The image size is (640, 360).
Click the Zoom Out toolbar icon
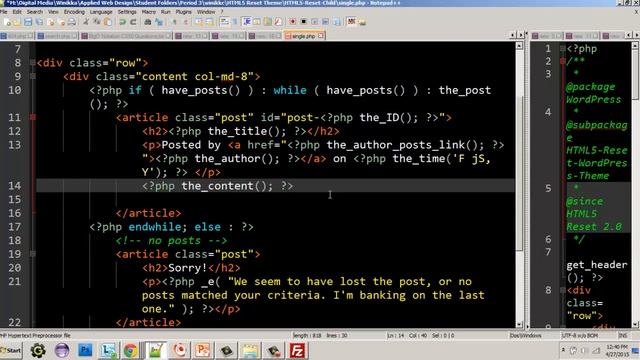pyautogui.click(x=186, y=22)
